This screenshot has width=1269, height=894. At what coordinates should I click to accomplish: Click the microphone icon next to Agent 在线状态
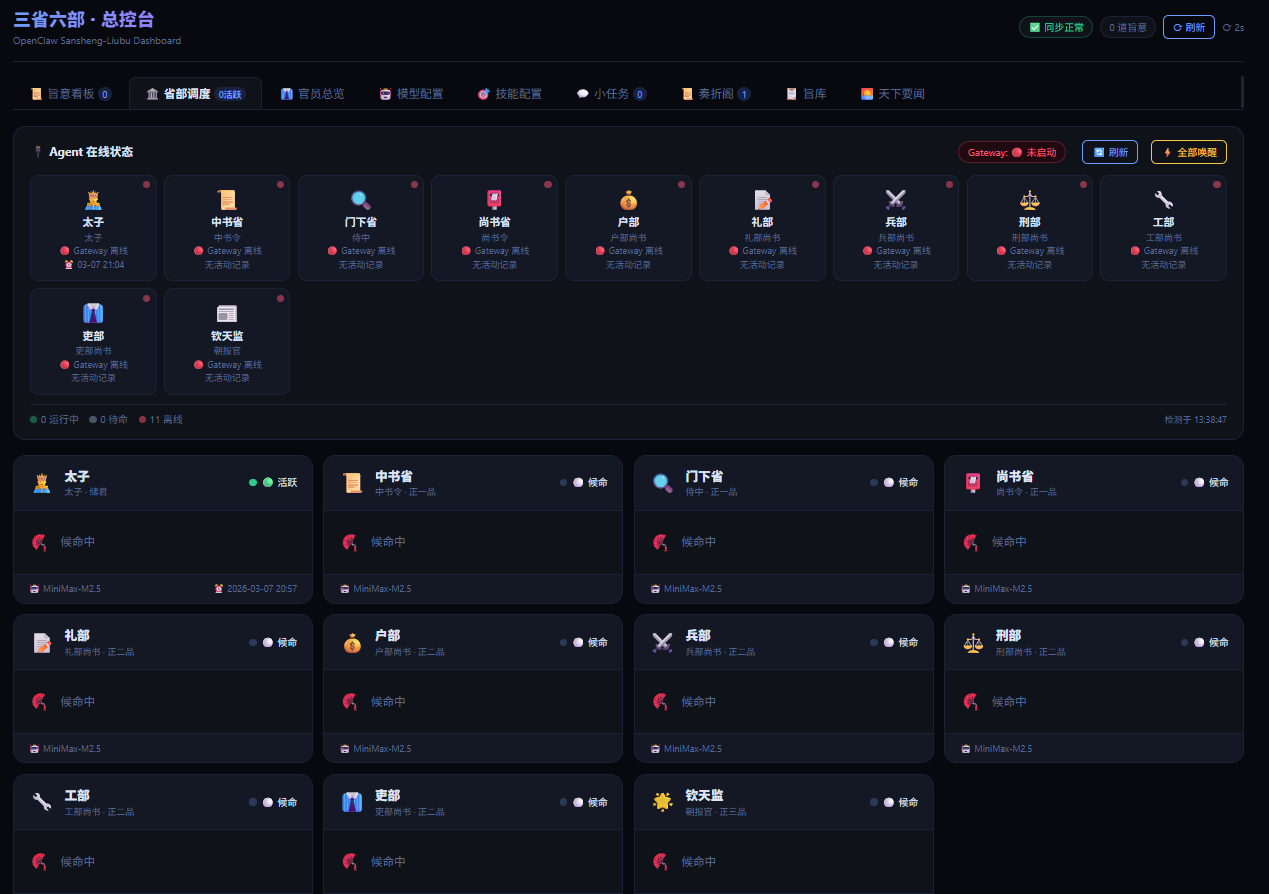click(38, 152)
